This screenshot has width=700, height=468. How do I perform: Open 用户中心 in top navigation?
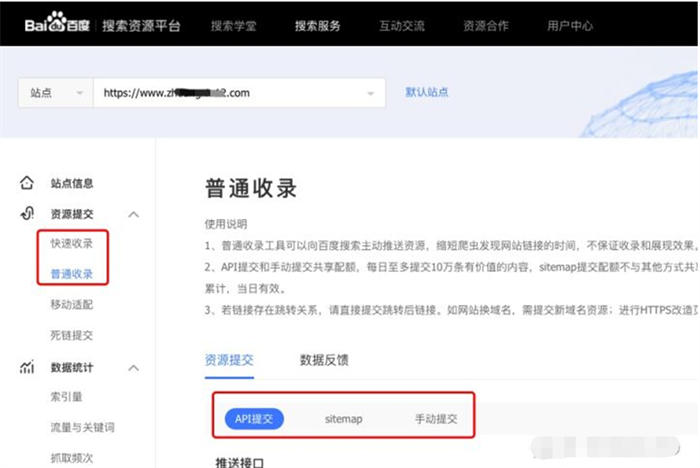pyautogui.click(x=570, y=25)
